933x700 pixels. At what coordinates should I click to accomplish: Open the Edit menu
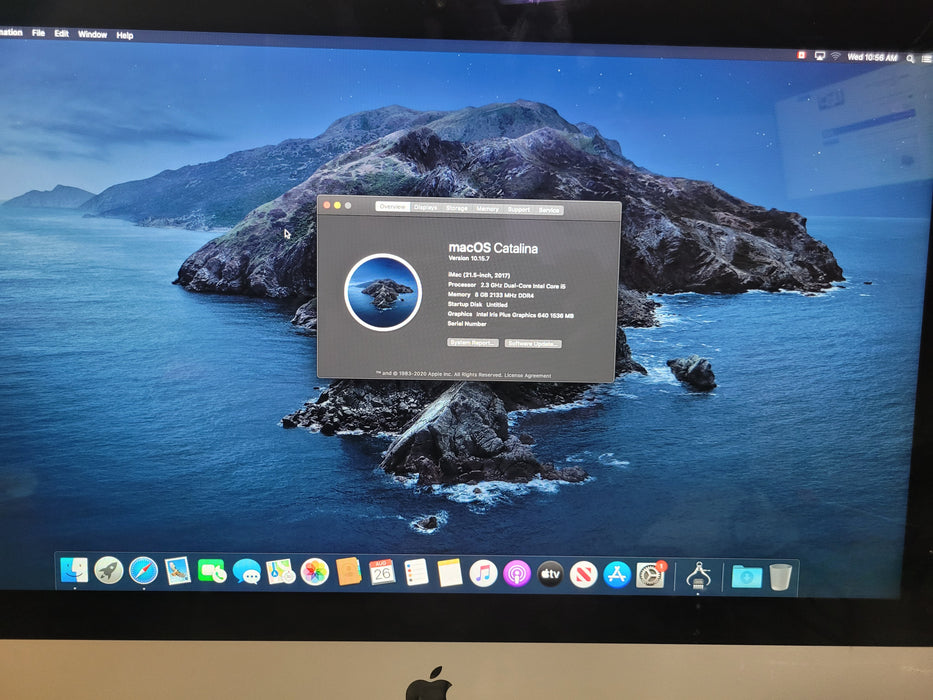pos(61,33)
